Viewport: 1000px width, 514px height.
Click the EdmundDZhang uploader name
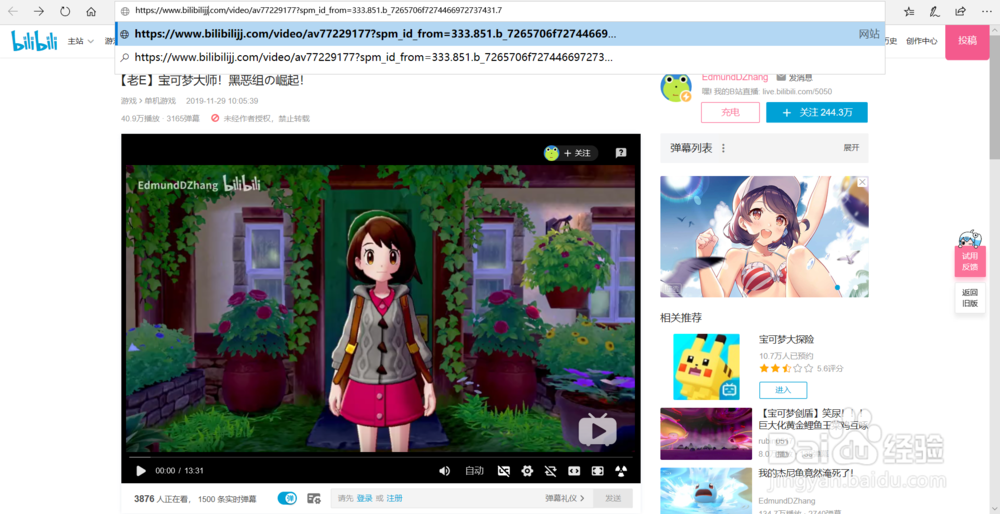[735, 77]
